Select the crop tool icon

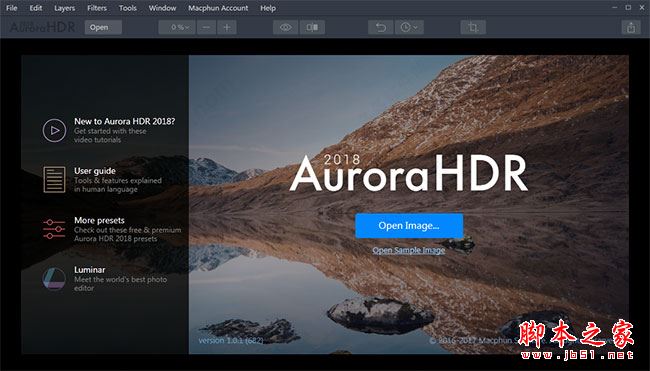473,27
